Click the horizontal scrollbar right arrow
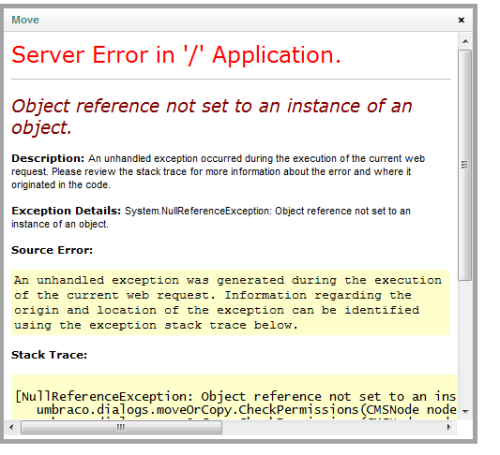500x455 pixels. 449,427
